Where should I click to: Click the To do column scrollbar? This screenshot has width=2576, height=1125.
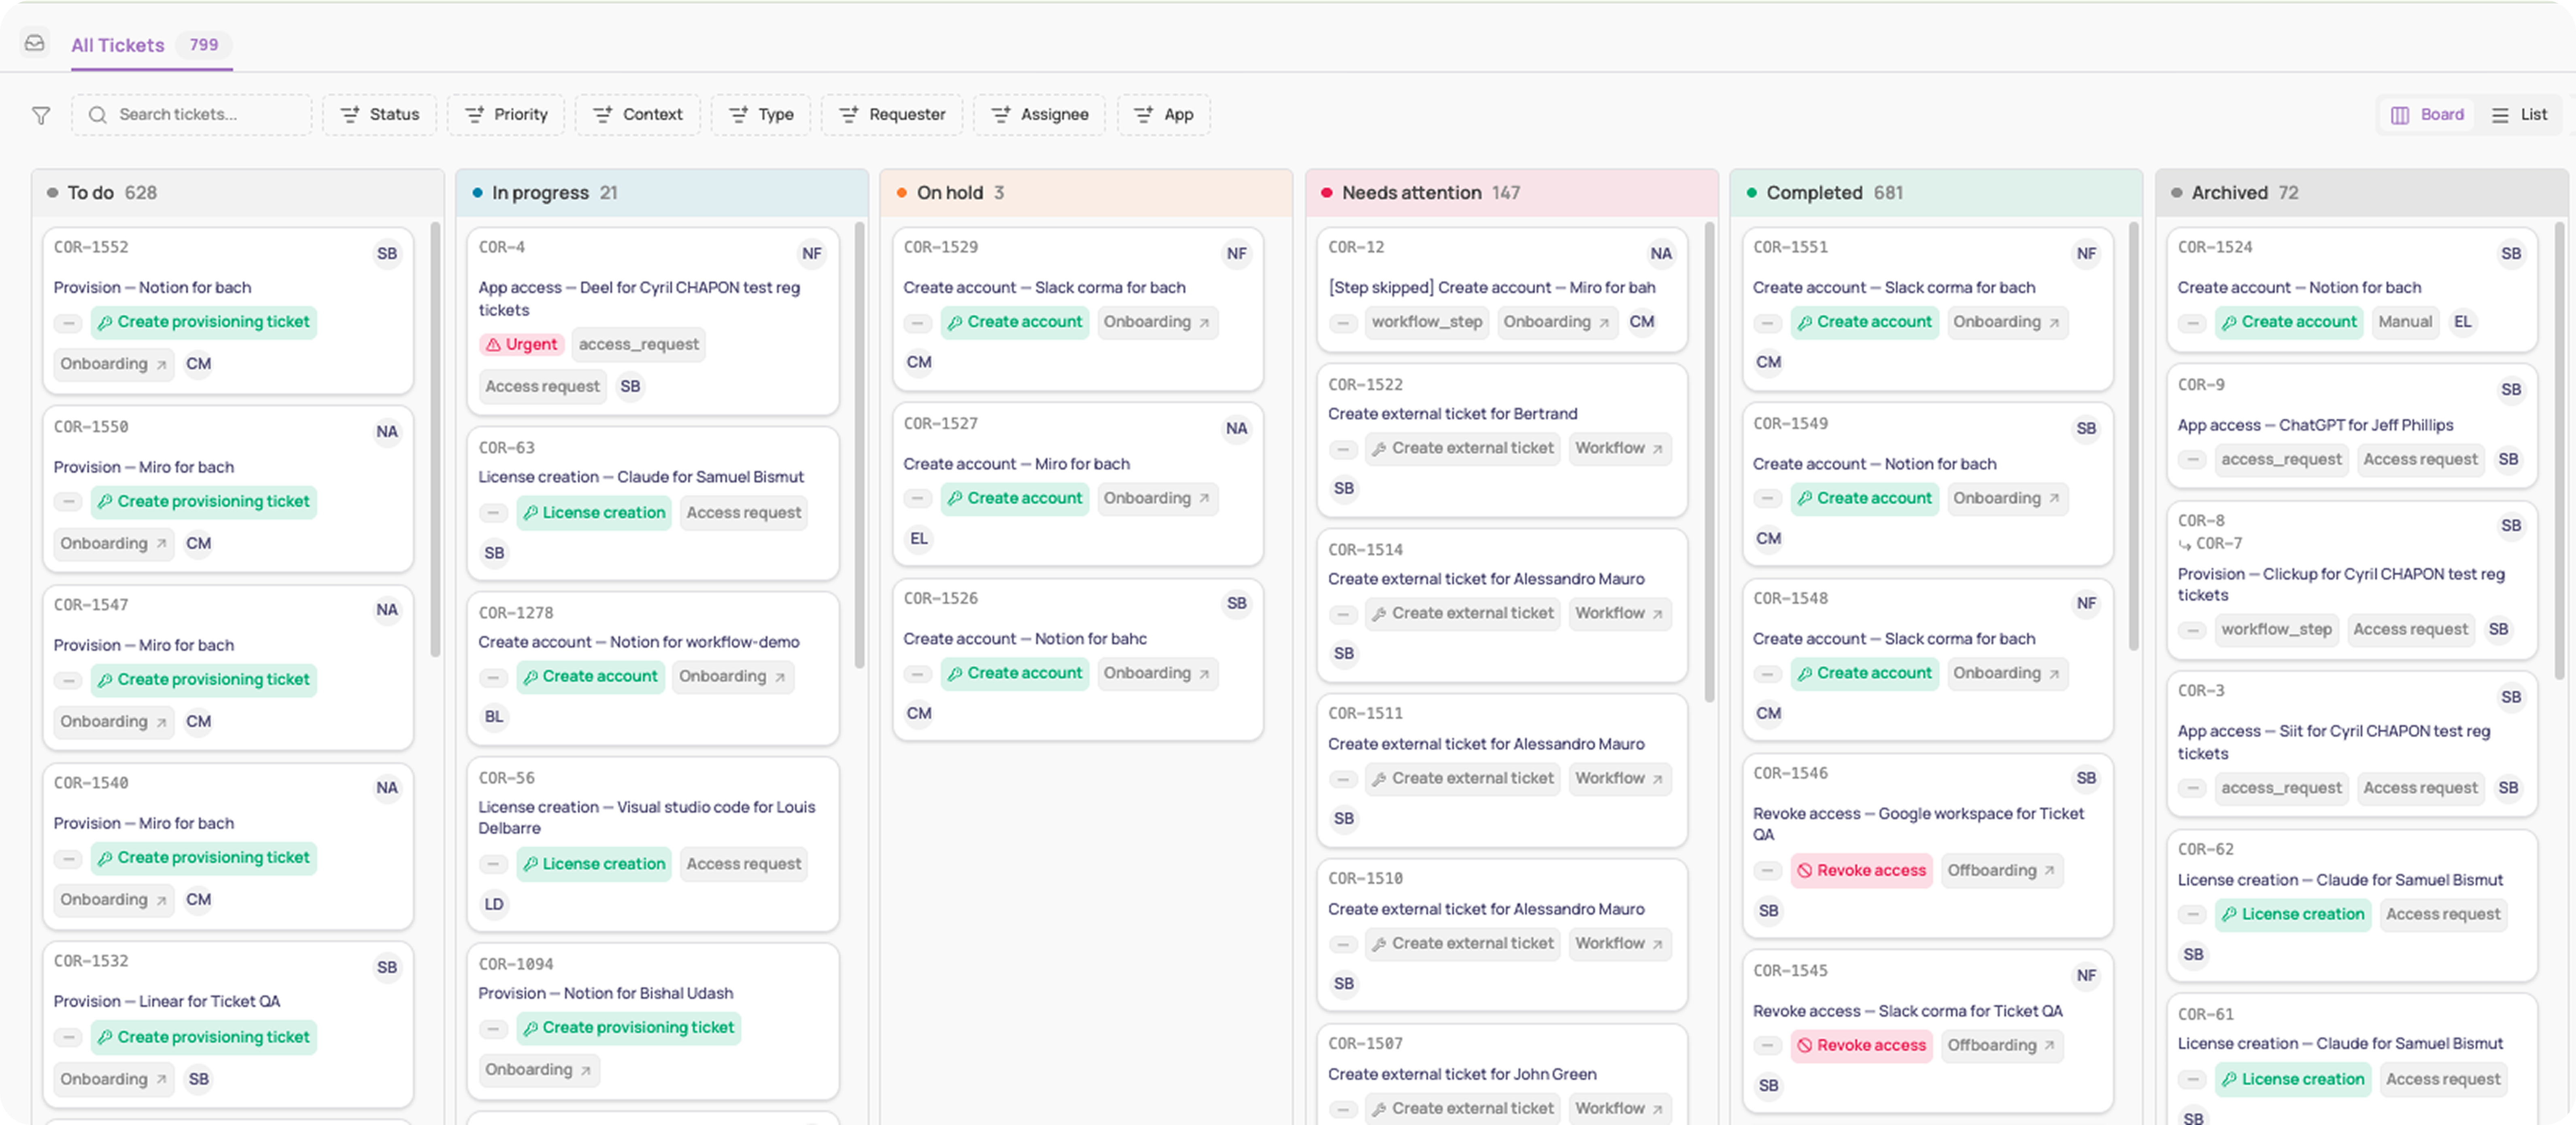pyautogui.click(x=435, y=440)
